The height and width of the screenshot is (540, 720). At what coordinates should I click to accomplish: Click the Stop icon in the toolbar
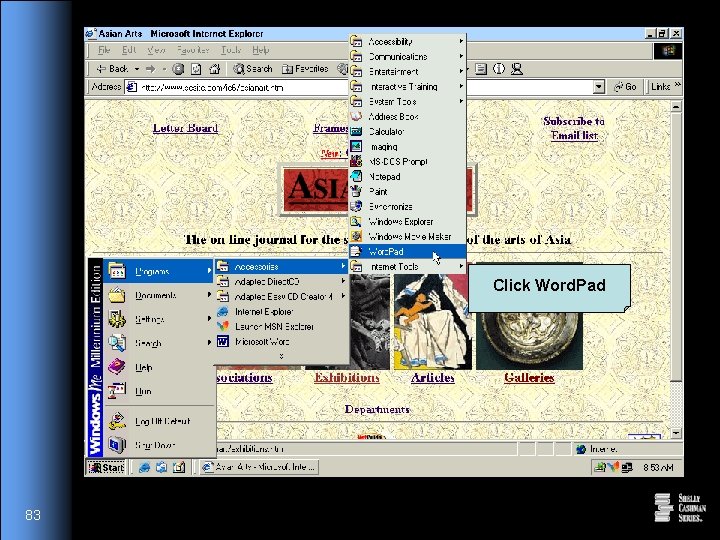coord(178,69)
